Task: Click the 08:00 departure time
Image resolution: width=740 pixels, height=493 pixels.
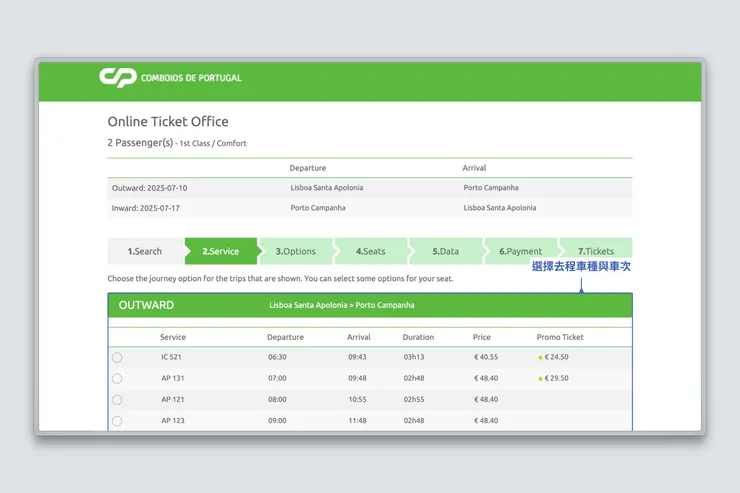Action: tap(278, 400)
